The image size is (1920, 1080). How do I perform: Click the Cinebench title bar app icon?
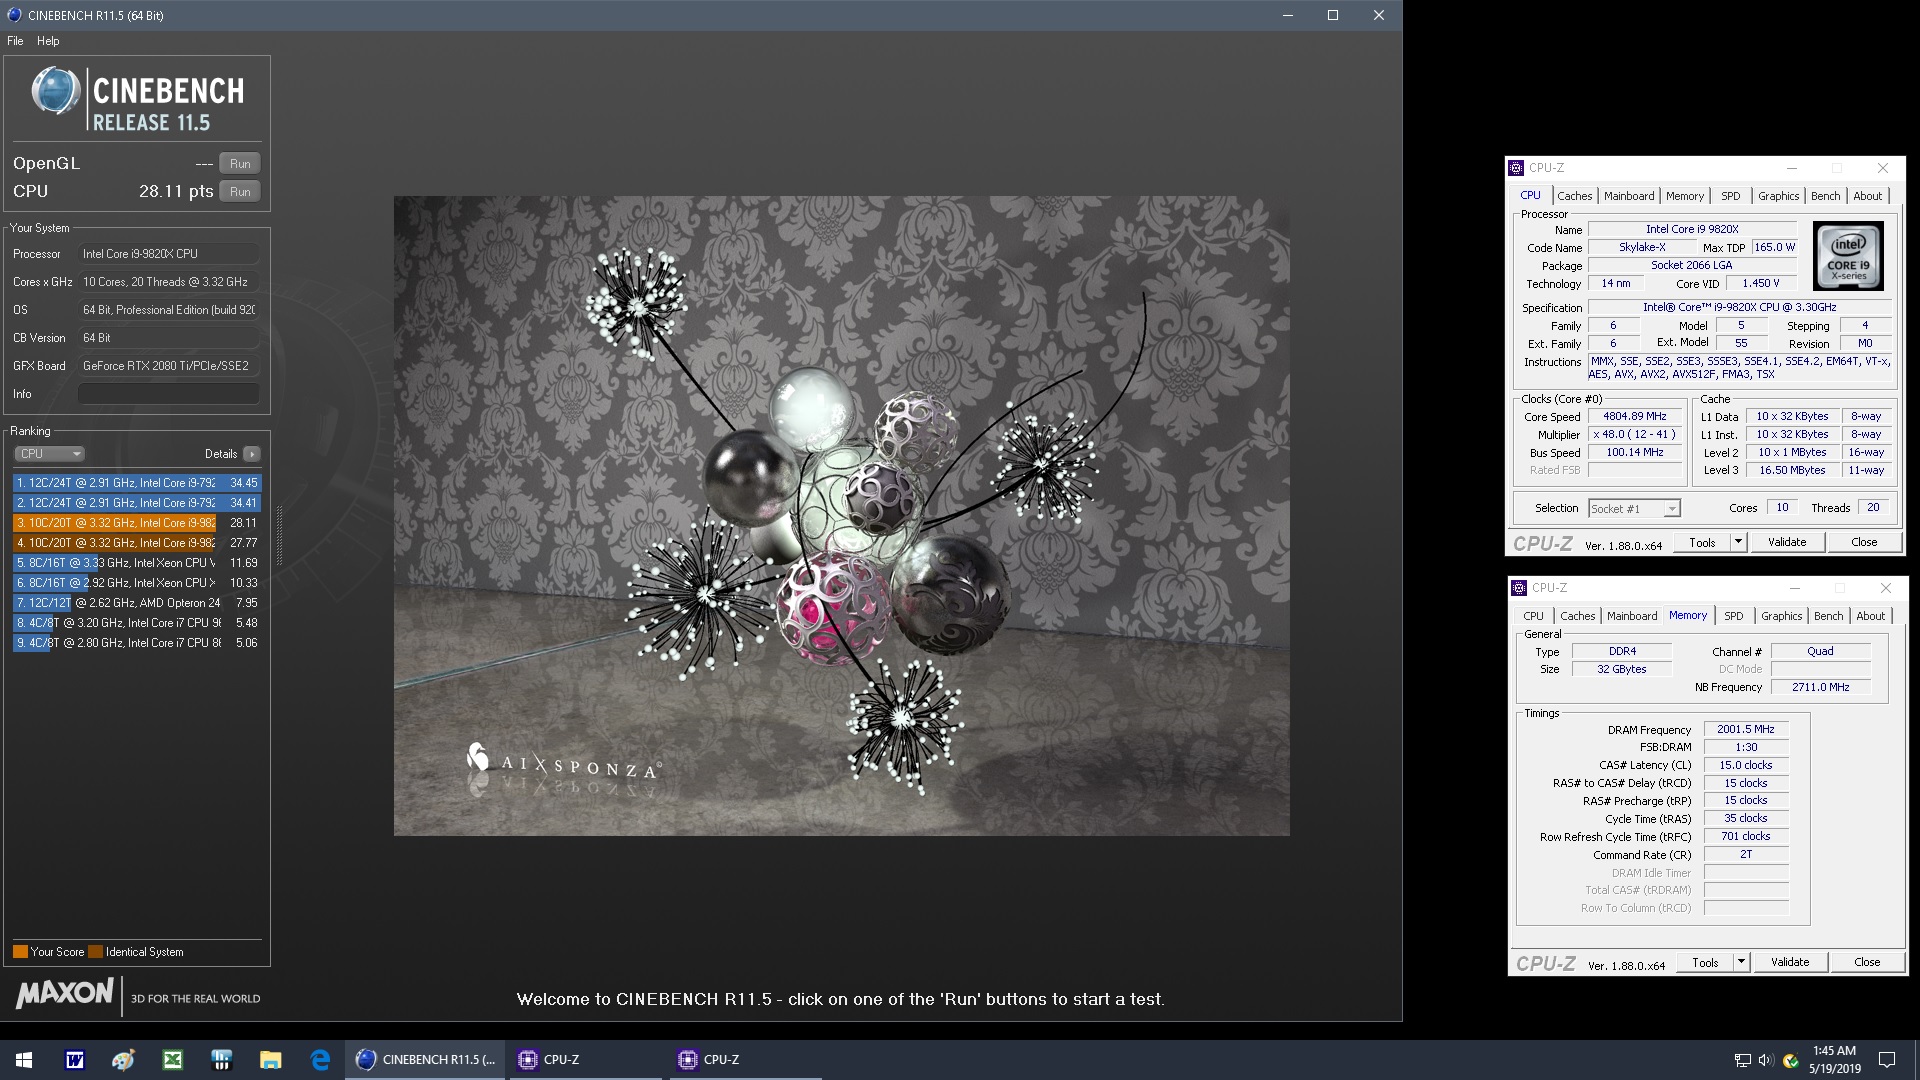pyautogui.click(x=14, y=15)
